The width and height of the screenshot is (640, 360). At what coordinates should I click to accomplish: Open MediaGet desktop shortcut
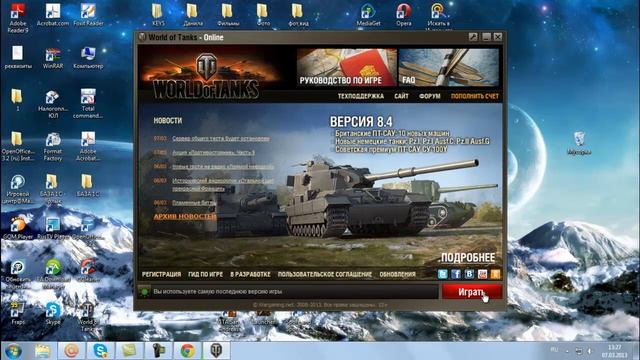368,15
